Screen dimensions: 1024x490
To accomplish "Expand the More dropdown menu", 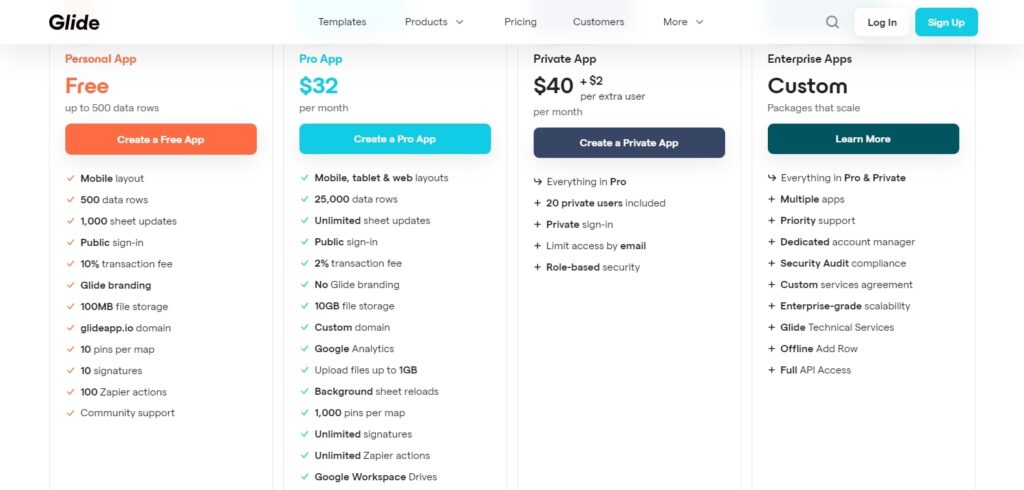I will click(683, 22).
